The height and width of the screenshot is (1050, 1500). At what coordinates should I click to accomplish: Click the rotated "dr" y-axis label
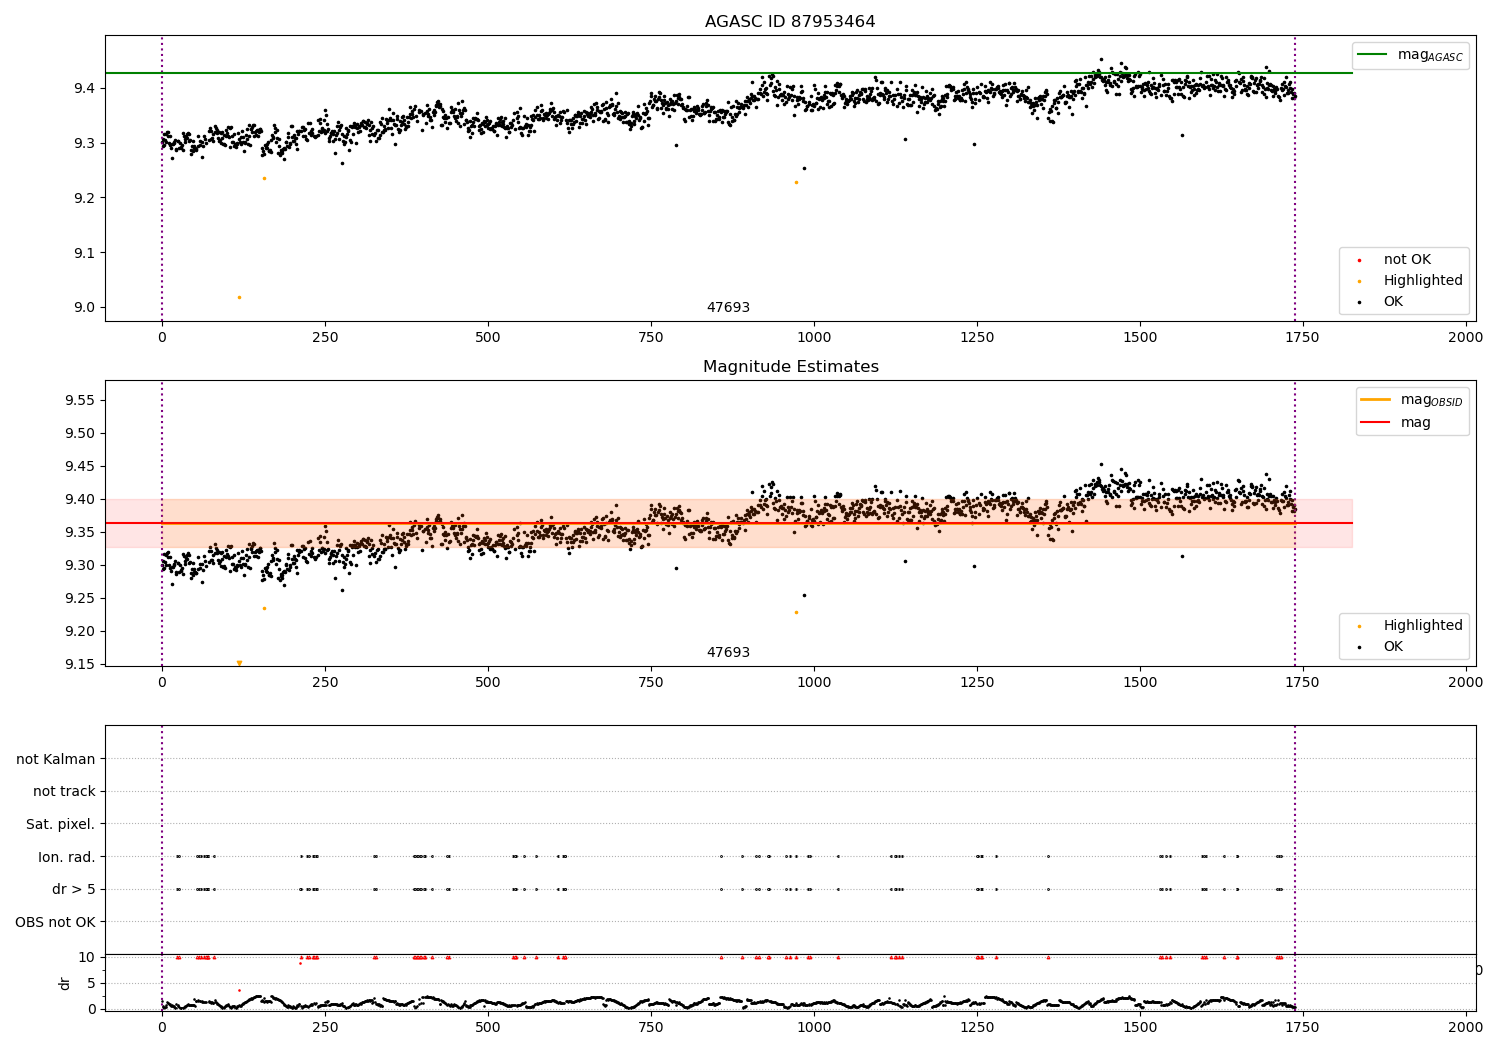65,983
